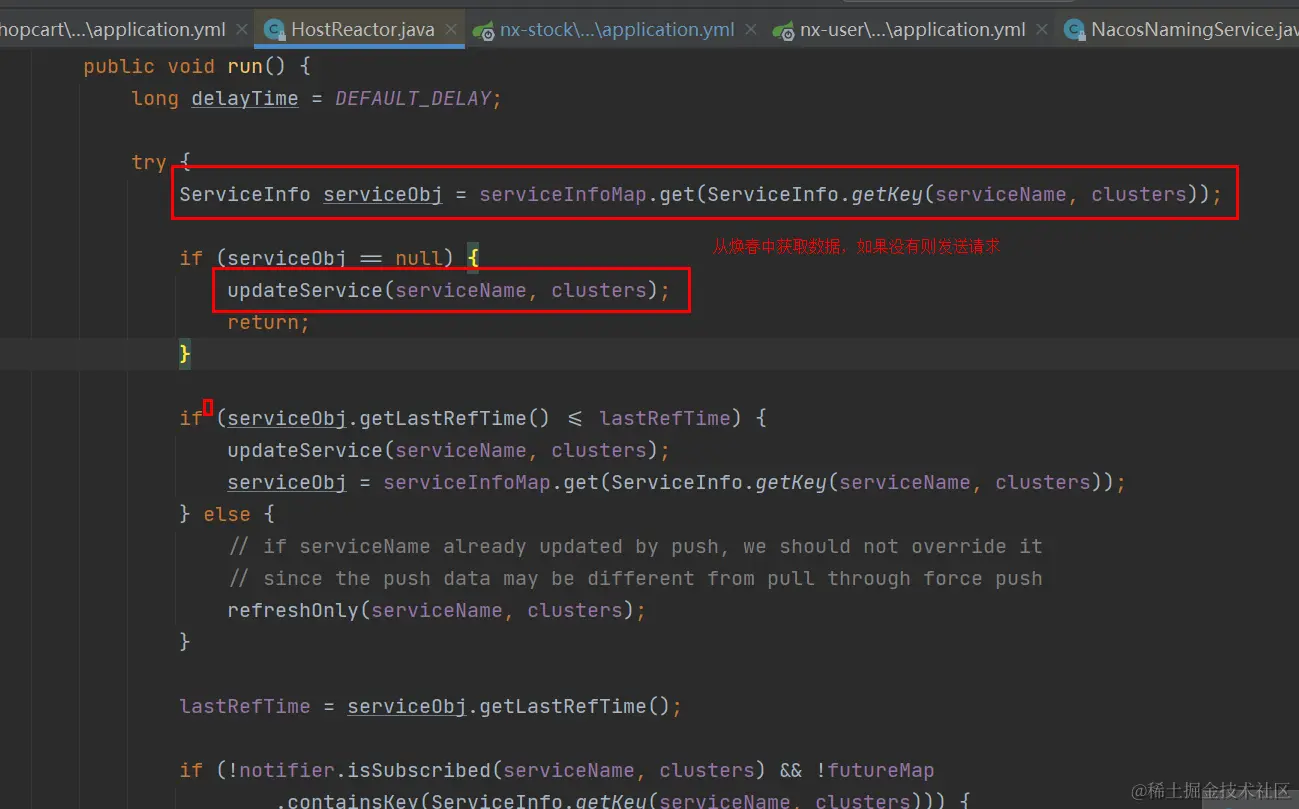Click the HostReactor.java class file icon
The width and height of the screenshot is (1299, 809).
coord(275,30)
